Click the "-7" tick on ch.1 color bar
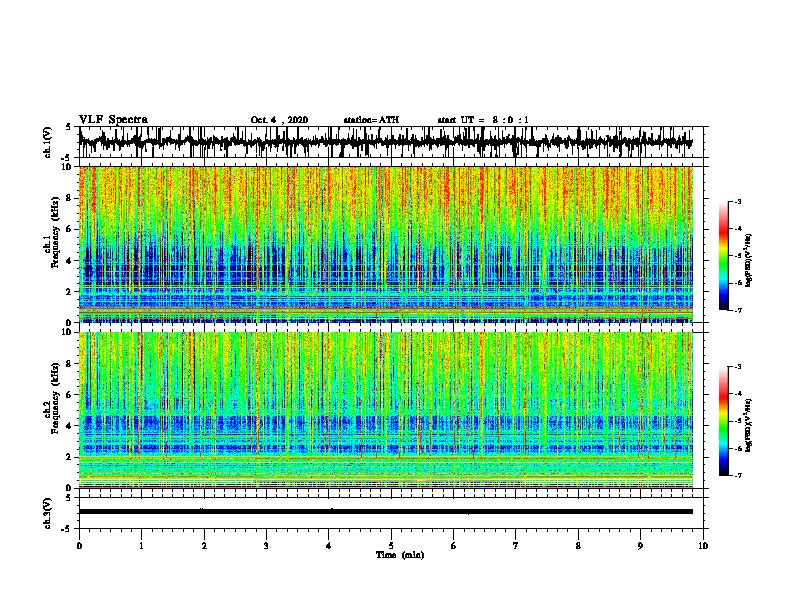This screenshot has height=612, width=792. pos(737,310)
